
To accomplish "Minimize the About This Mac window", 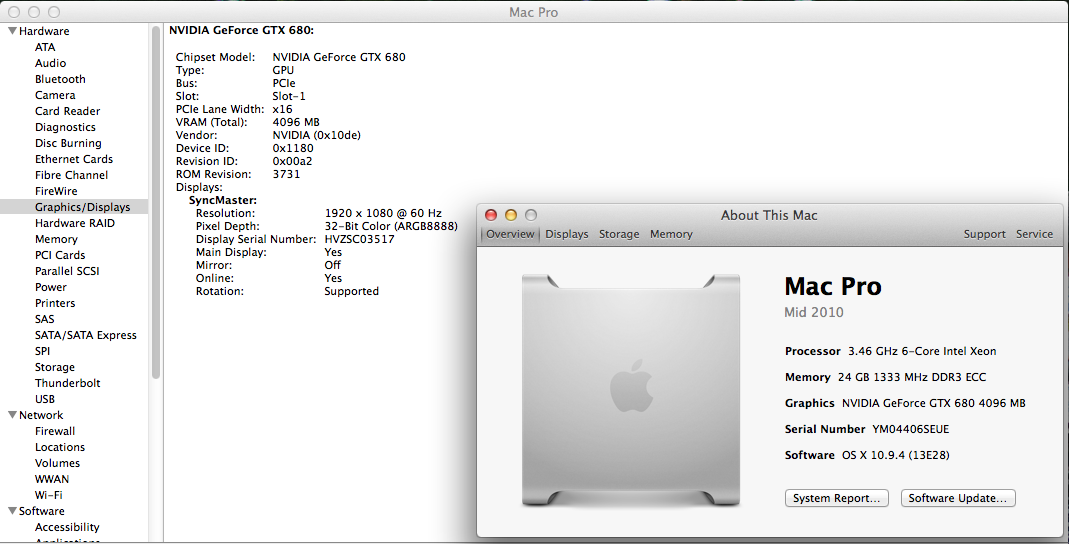I will (511, 215).
